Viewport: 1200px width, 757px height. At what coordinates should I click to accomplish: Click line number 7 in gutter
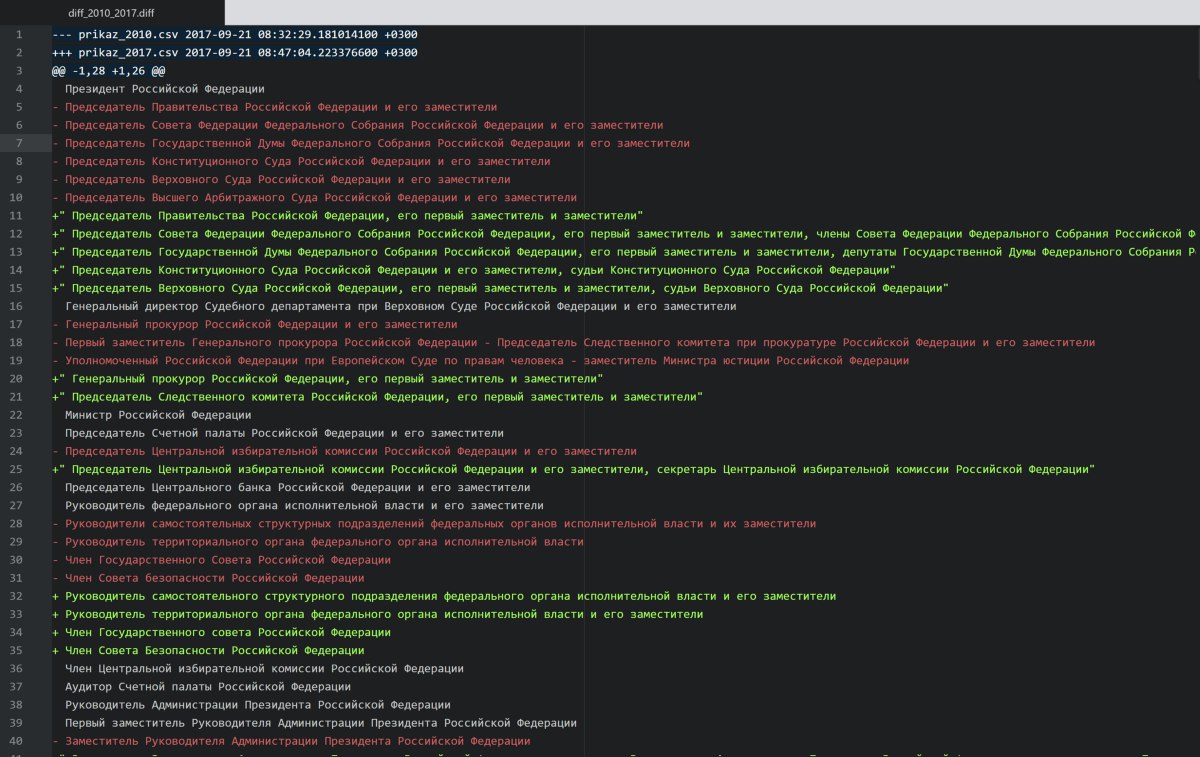tap(19, 143)
